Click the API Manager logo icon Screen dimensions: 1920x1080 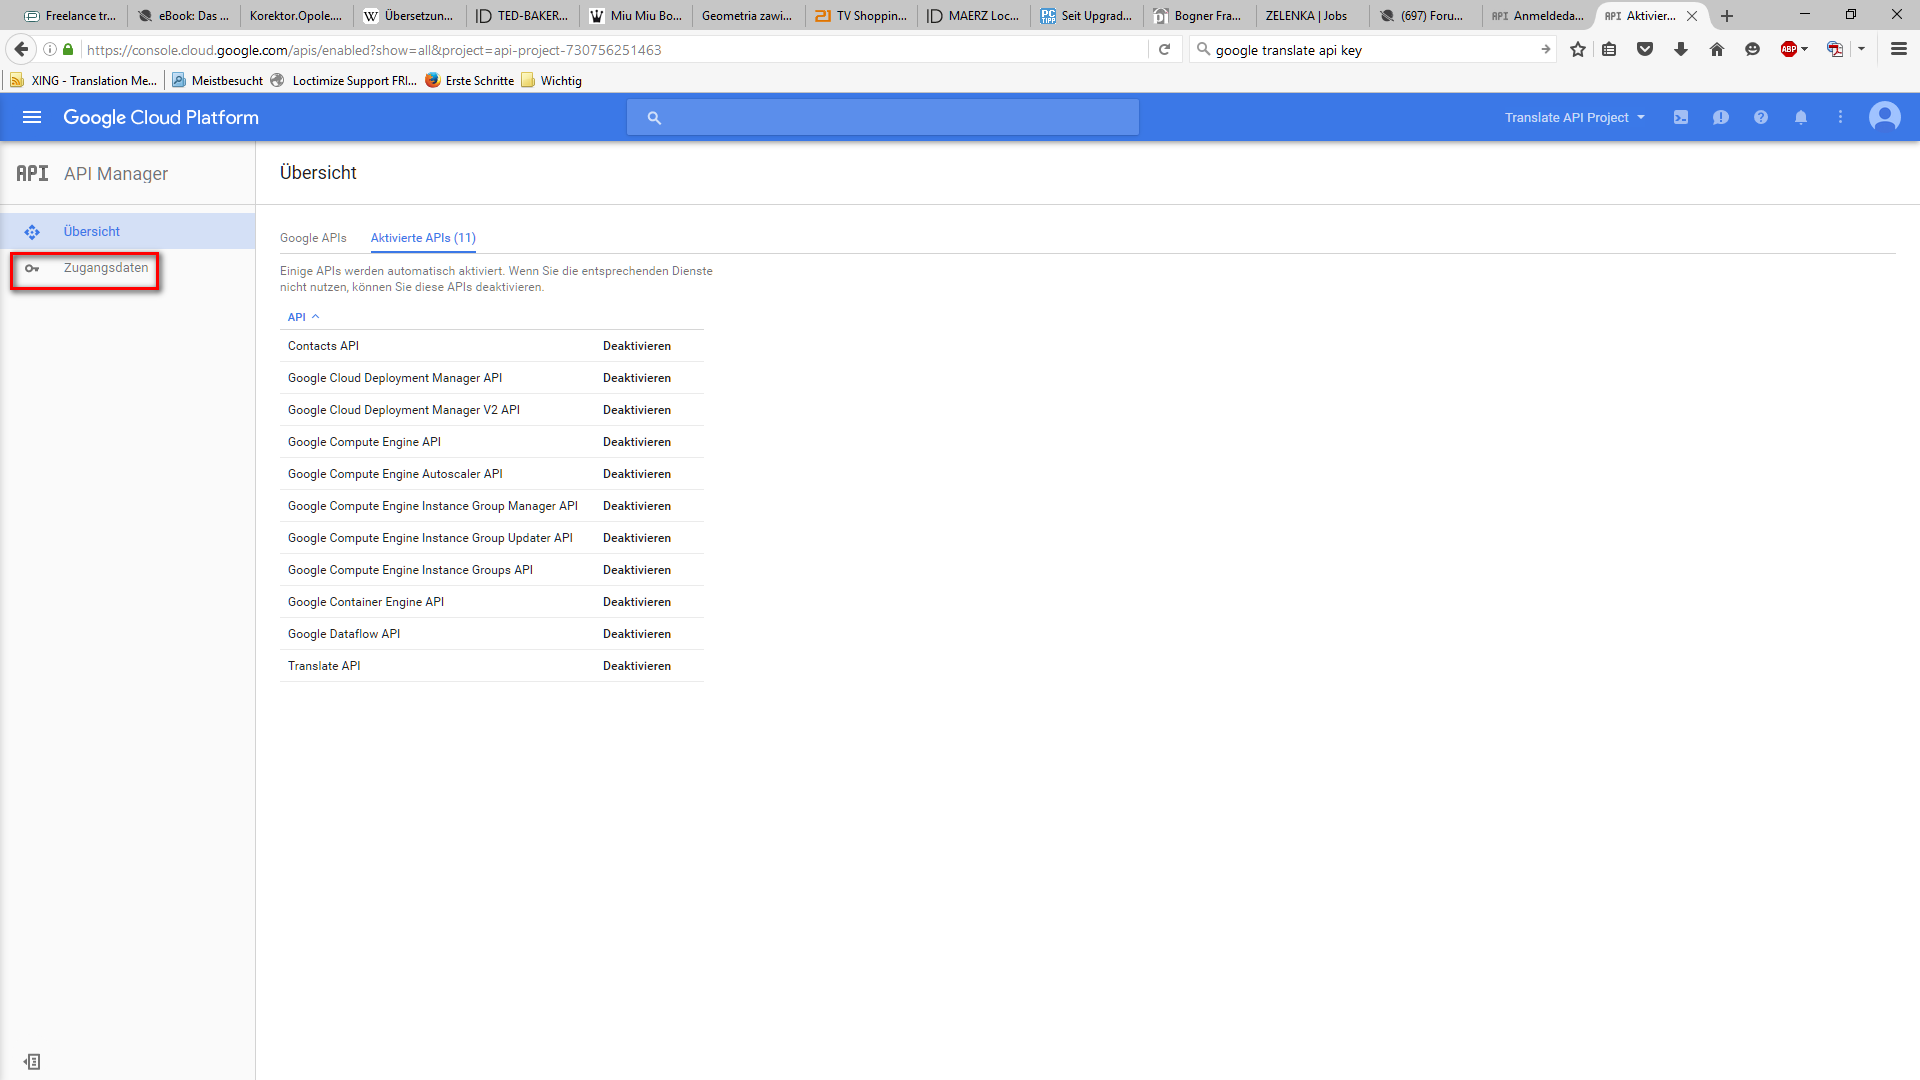32,173
